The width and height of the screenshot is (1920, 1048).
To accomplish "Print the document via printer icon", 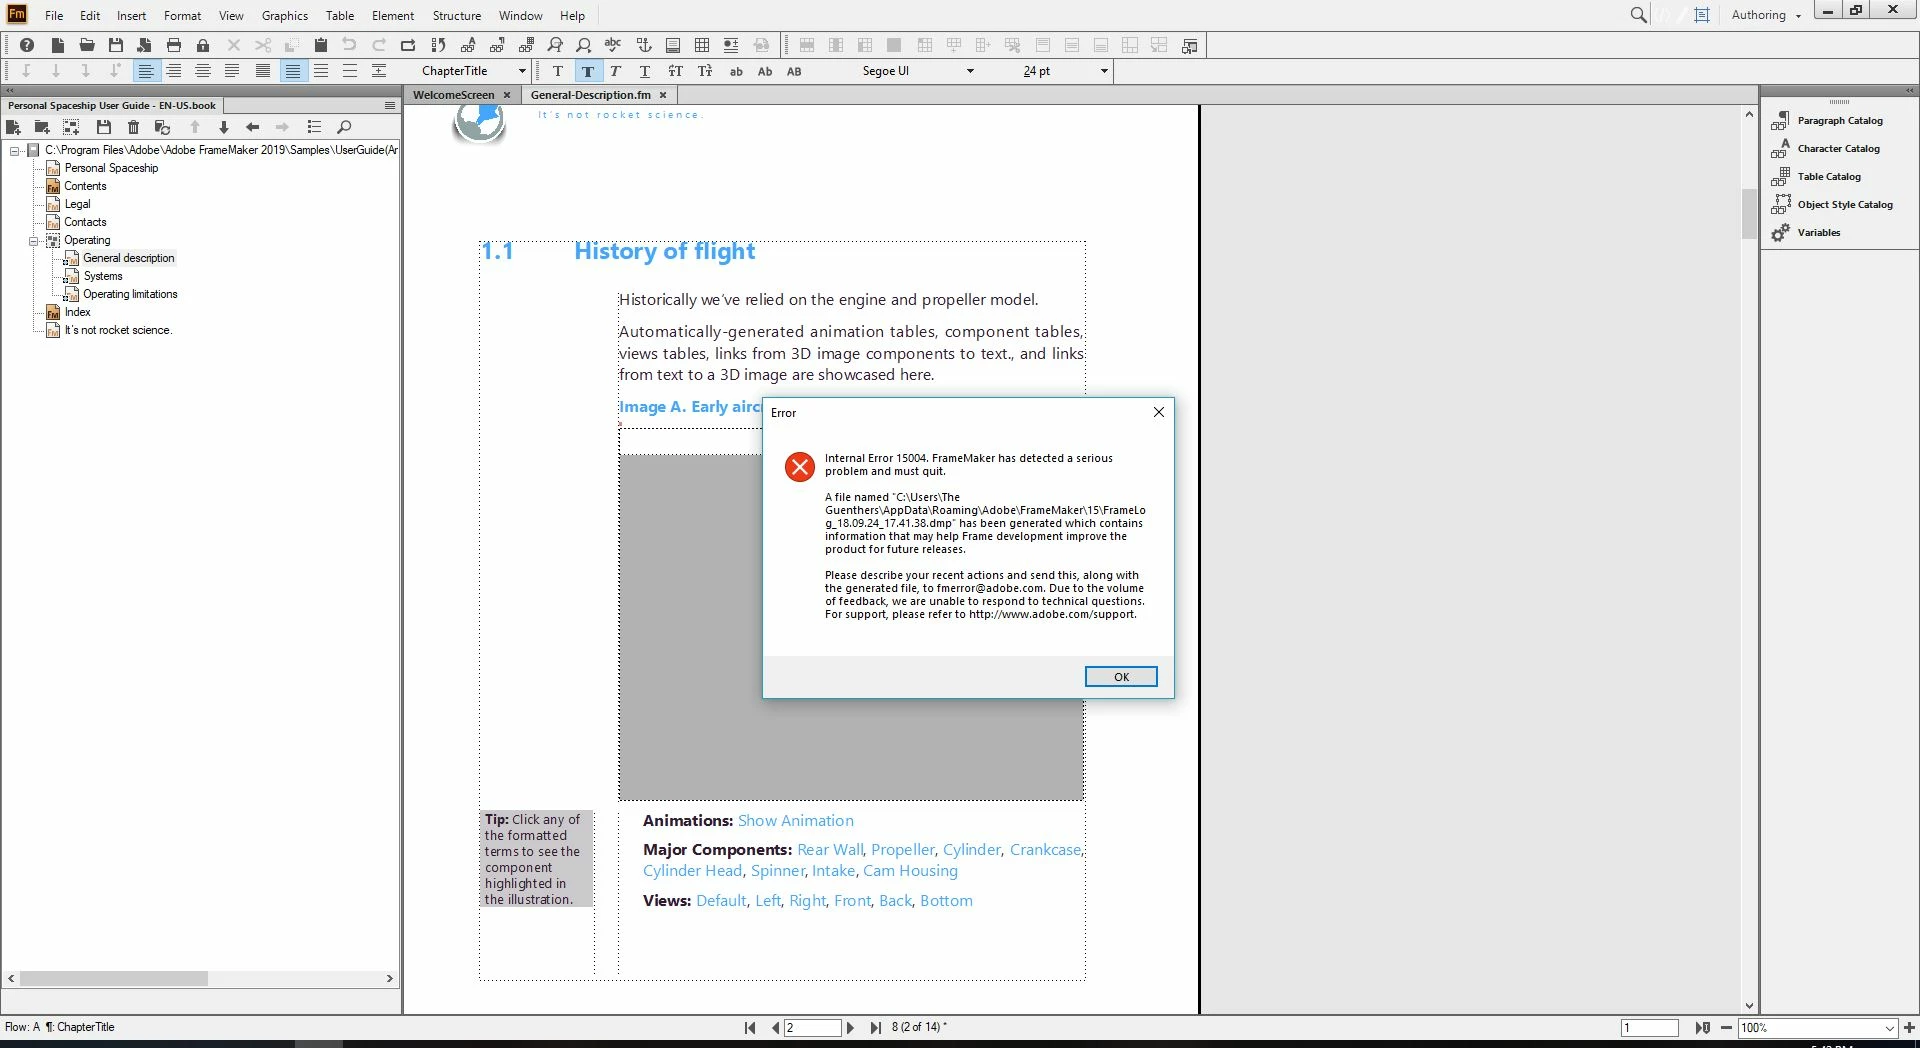I will [174, 45].
